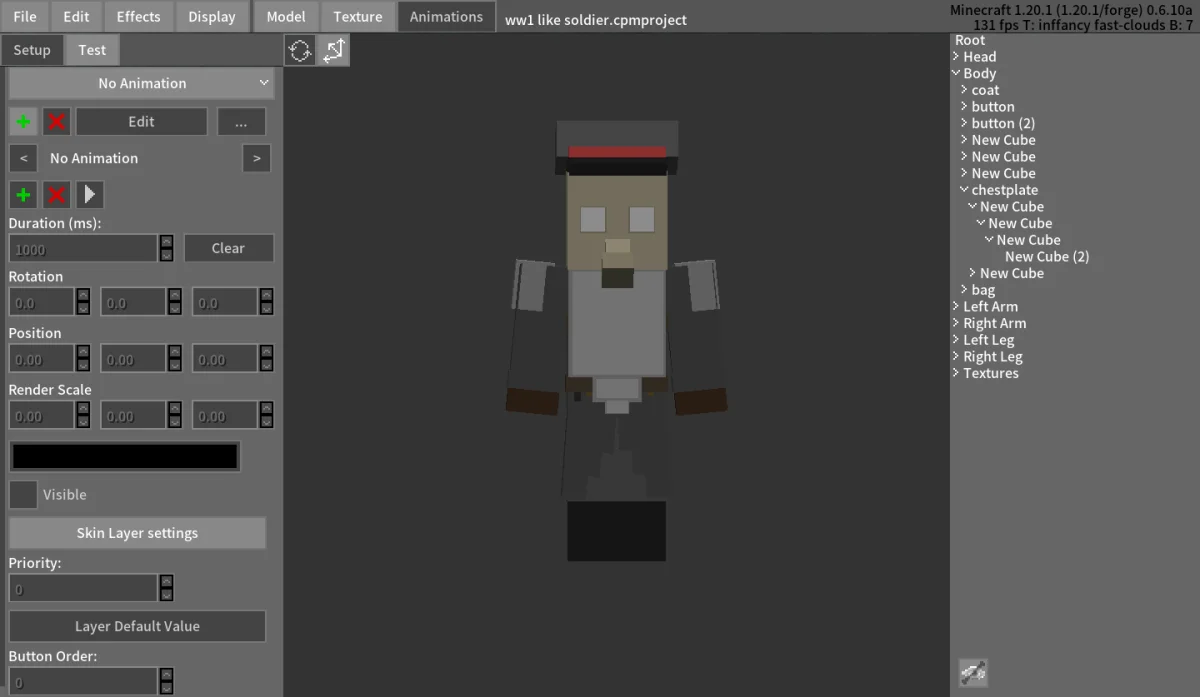
Task: Play the animation preview
Action: pyautogui.click(x=90, y=194)
